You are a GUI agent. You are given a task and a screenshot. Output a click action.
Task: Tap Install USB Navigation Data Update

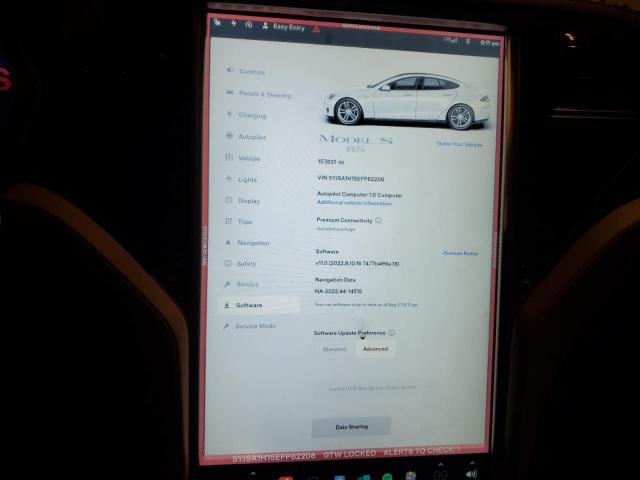(x=372, y=387)
